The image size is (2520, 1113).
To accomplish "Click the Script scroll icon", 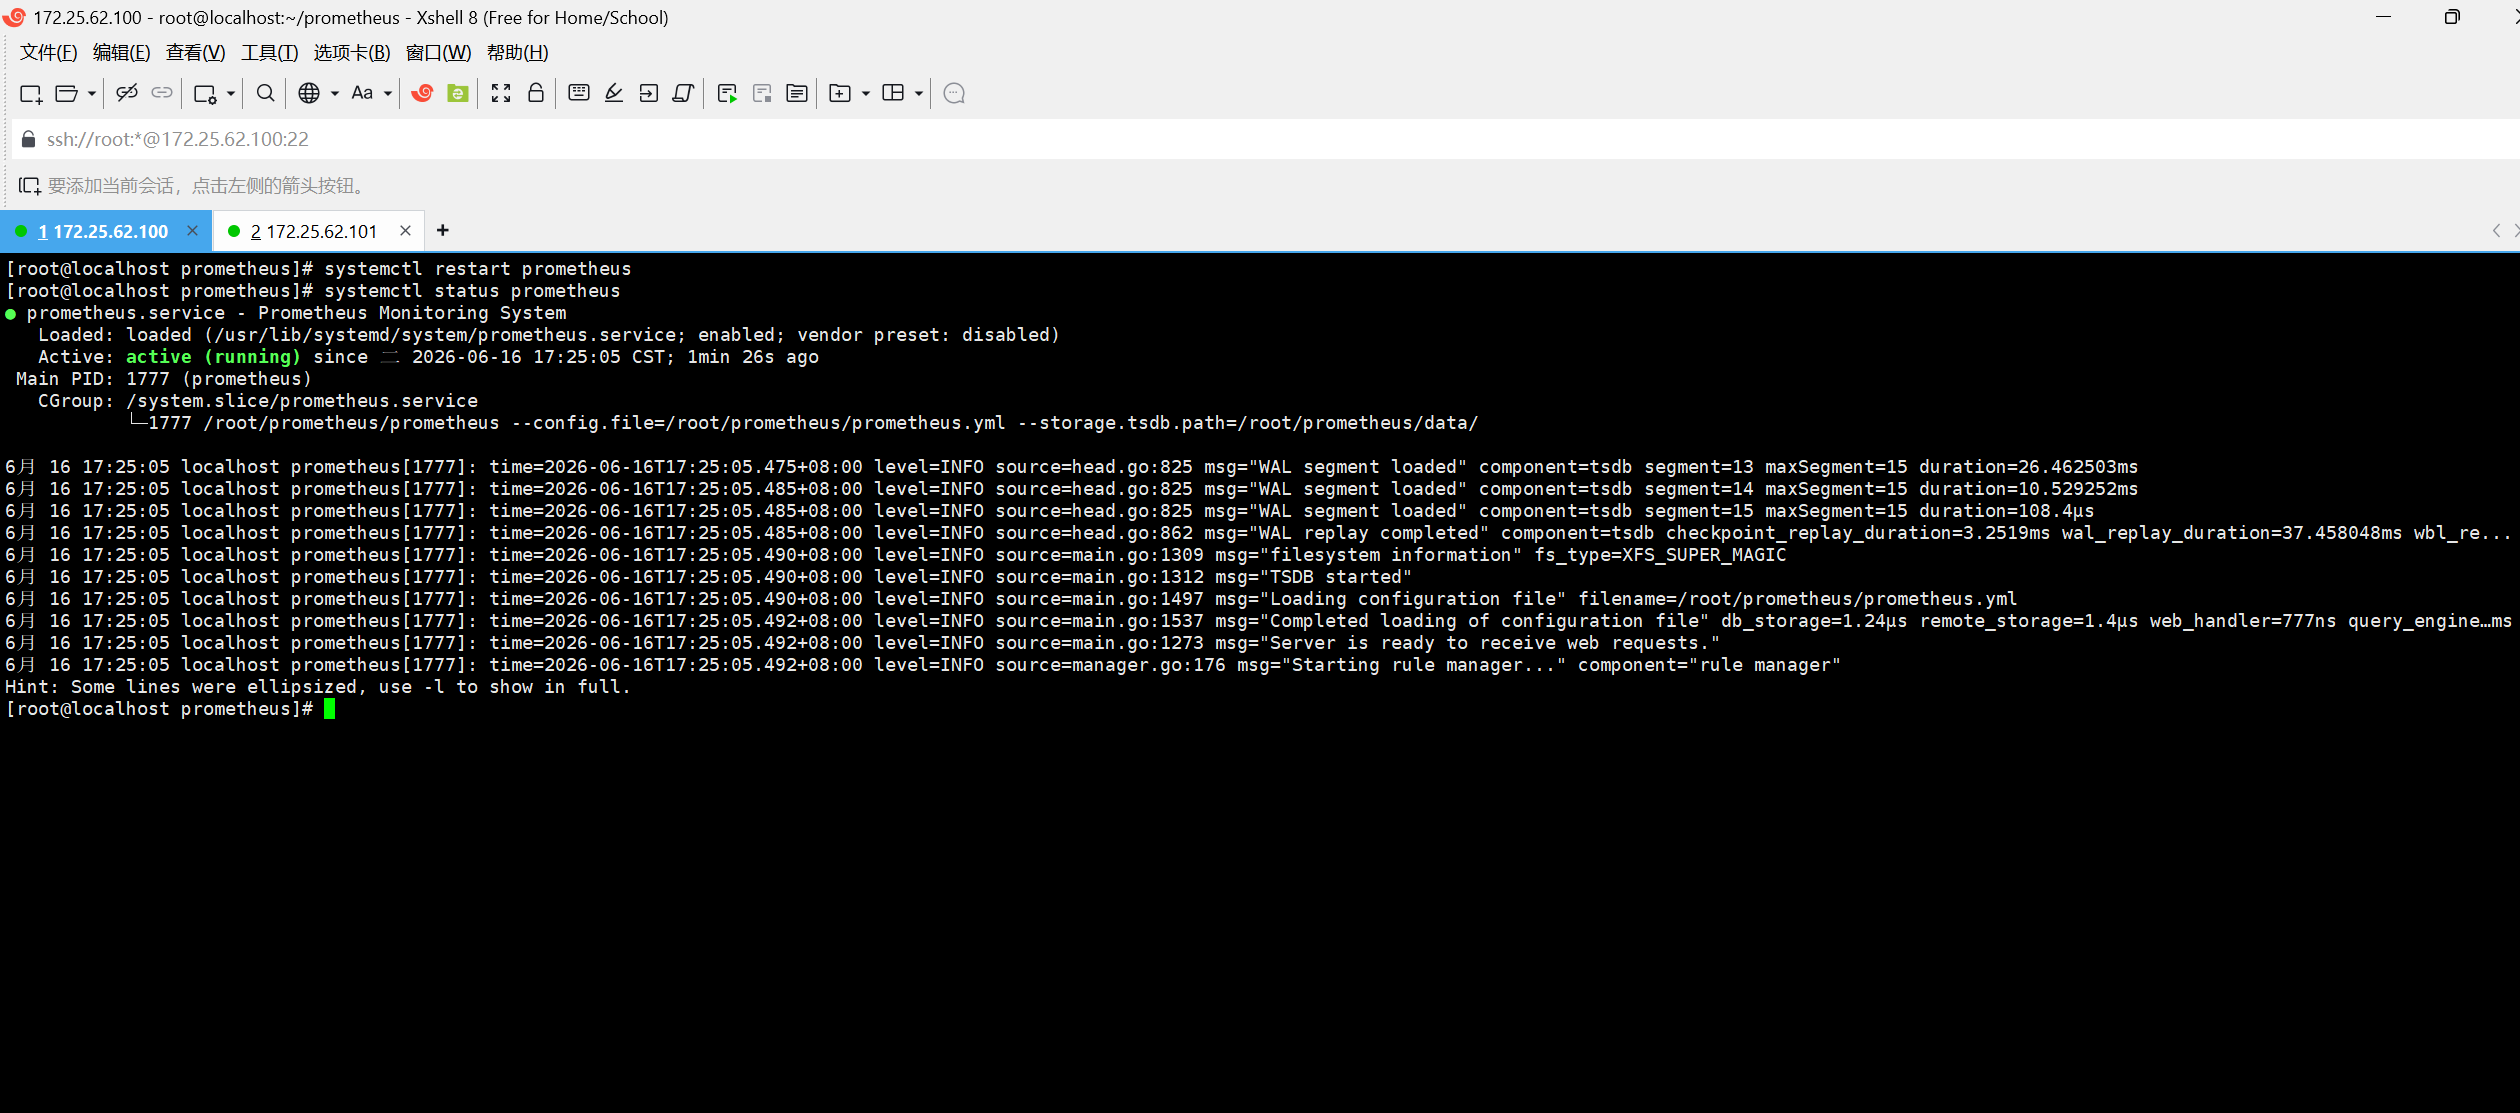I will (684, 93).
